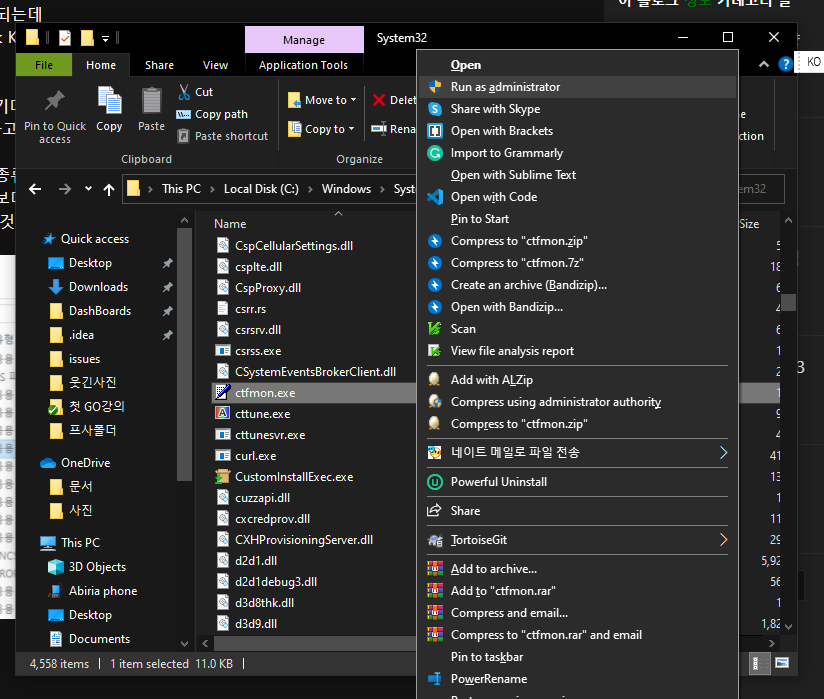824x699 pixels.
Task: Expand the Nate mail submenu arrow
Action: 723,453
